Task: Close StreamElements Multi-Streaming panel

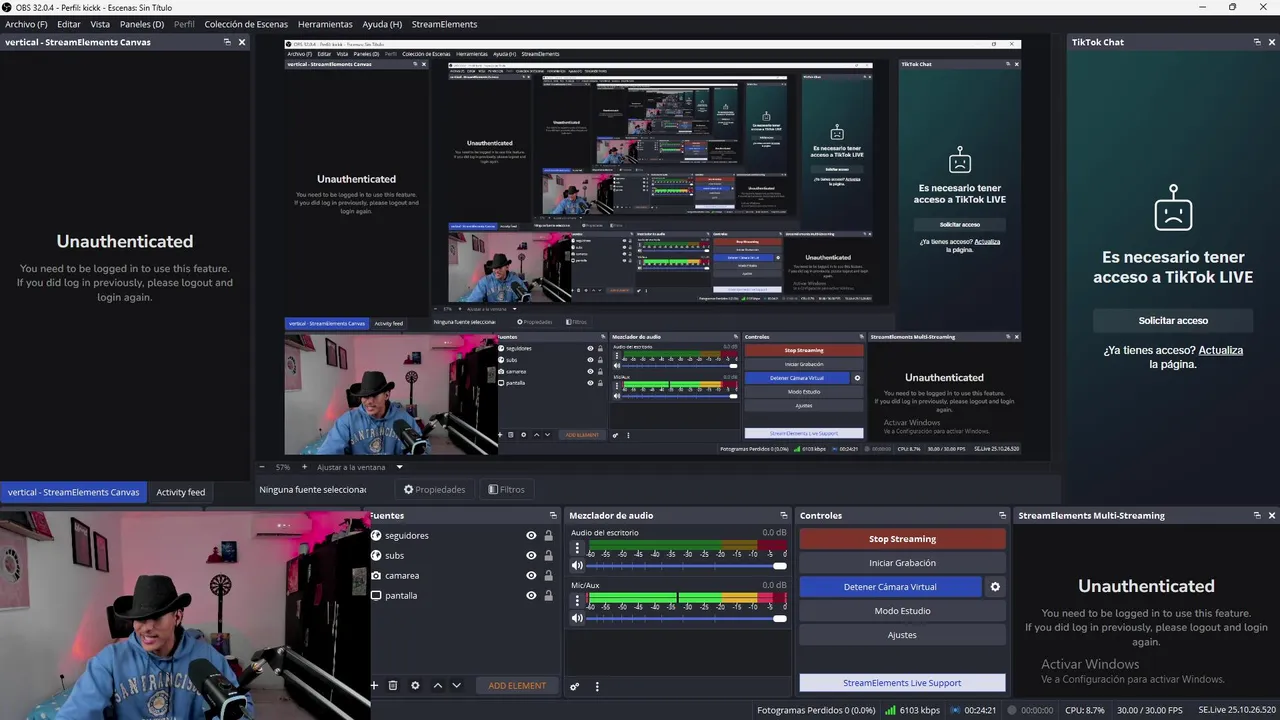Action: click(1272, 516)
